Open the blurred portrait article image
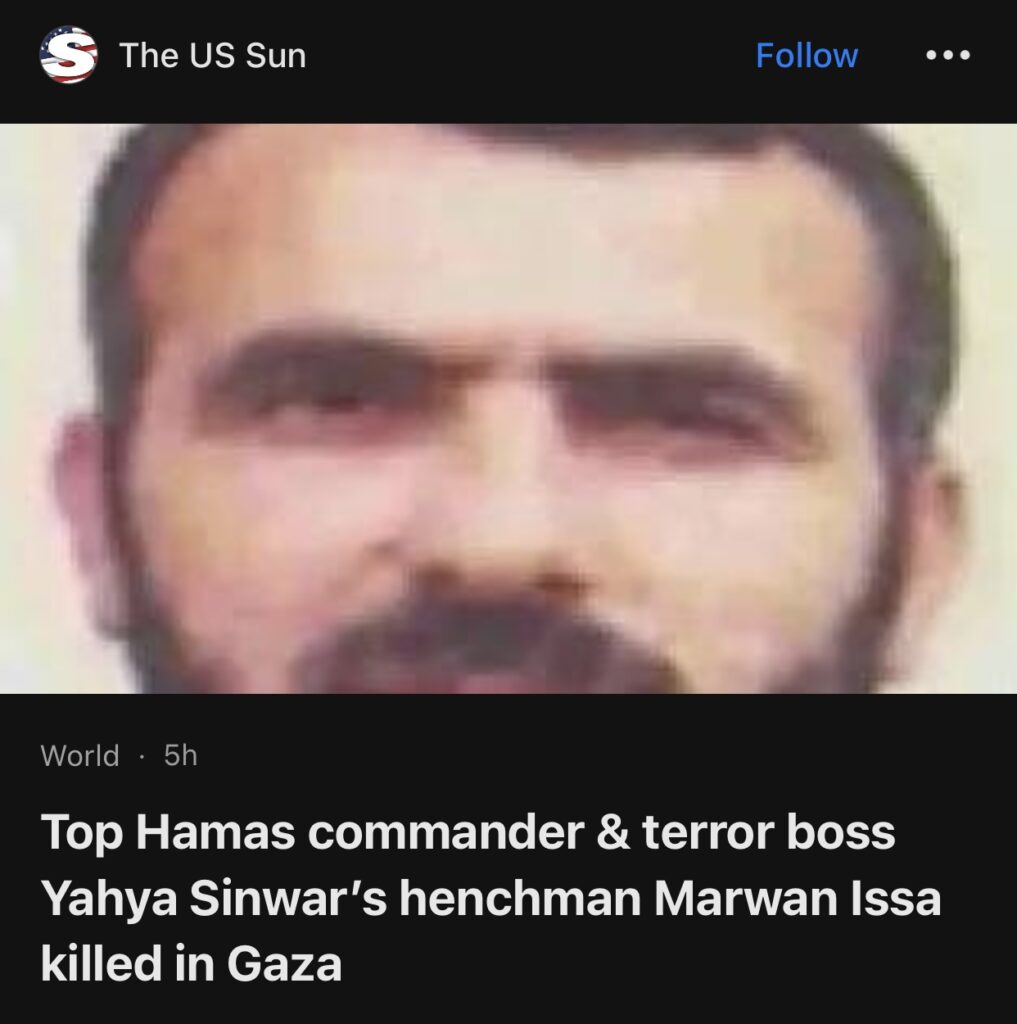The width and height of the screenshot is (1017, 1024). coord(508,408)
